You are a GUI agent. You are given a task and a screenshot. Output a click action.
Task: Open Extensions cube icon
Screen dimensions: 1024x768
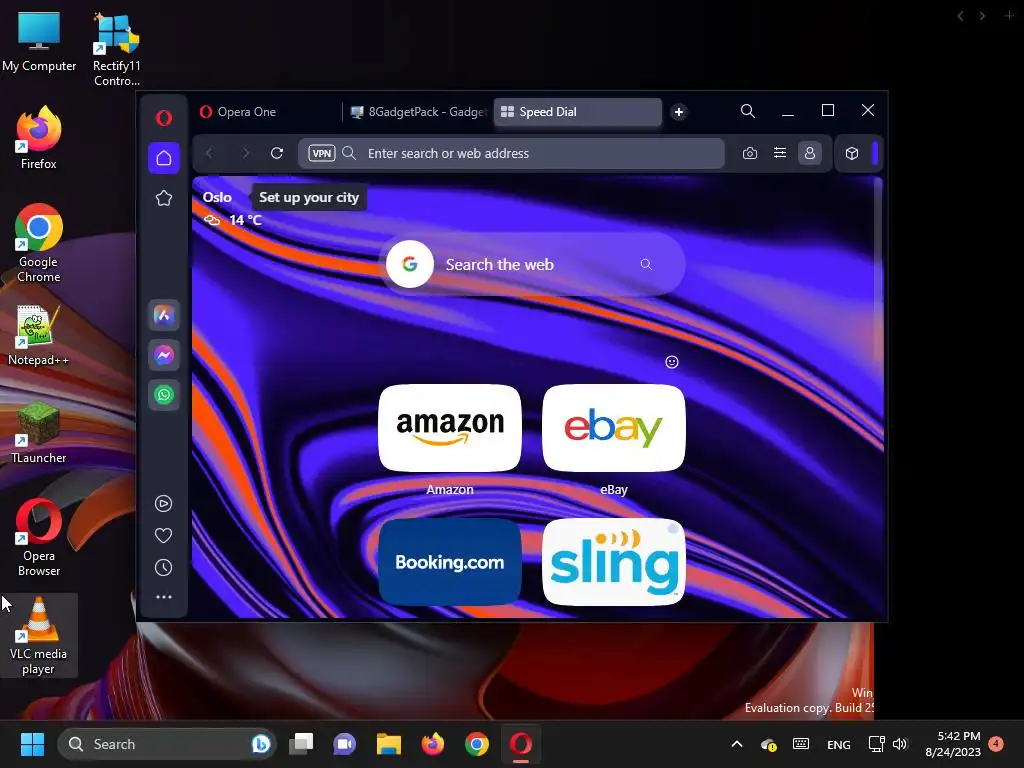[x=852, y=153]
